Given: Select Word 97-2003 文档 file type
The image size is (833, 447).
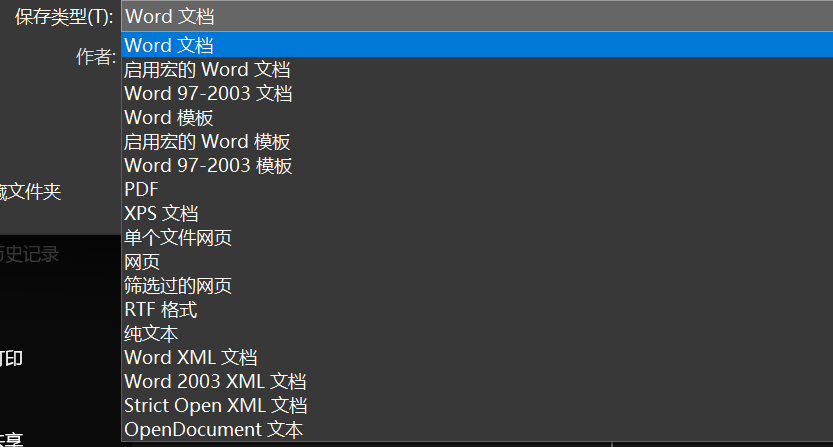Looking at the screenshot, I should click(477, 93).
